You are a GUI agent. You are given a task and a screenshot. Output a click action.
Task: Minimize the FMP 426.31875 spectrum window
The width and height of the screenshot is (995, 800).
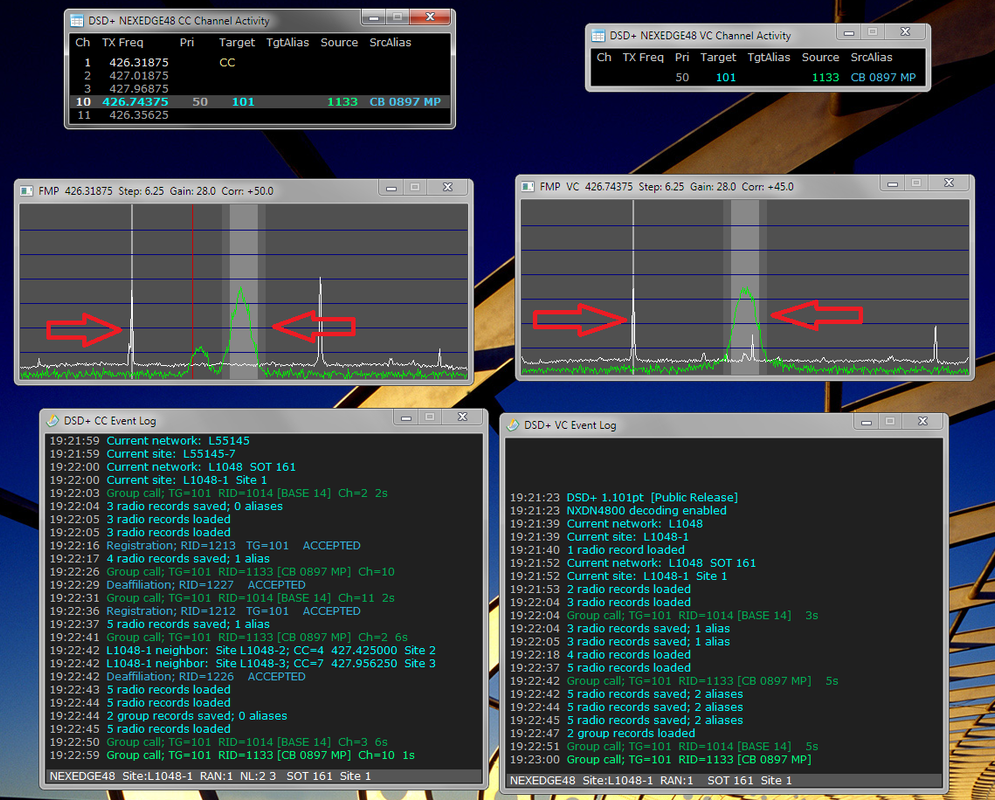click(x=392, y=188)
